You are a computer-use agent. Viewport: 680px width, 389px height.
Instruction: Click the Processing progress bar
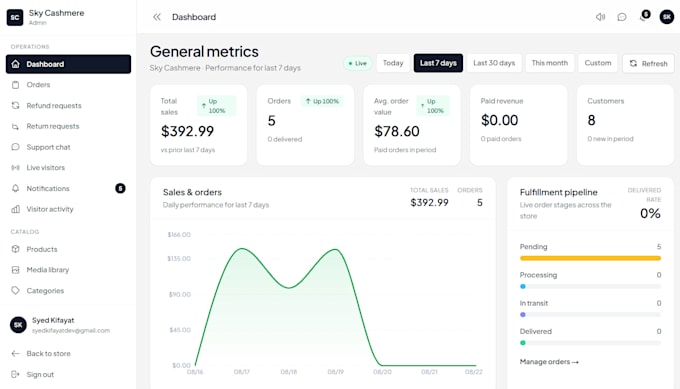pos(590,286)
